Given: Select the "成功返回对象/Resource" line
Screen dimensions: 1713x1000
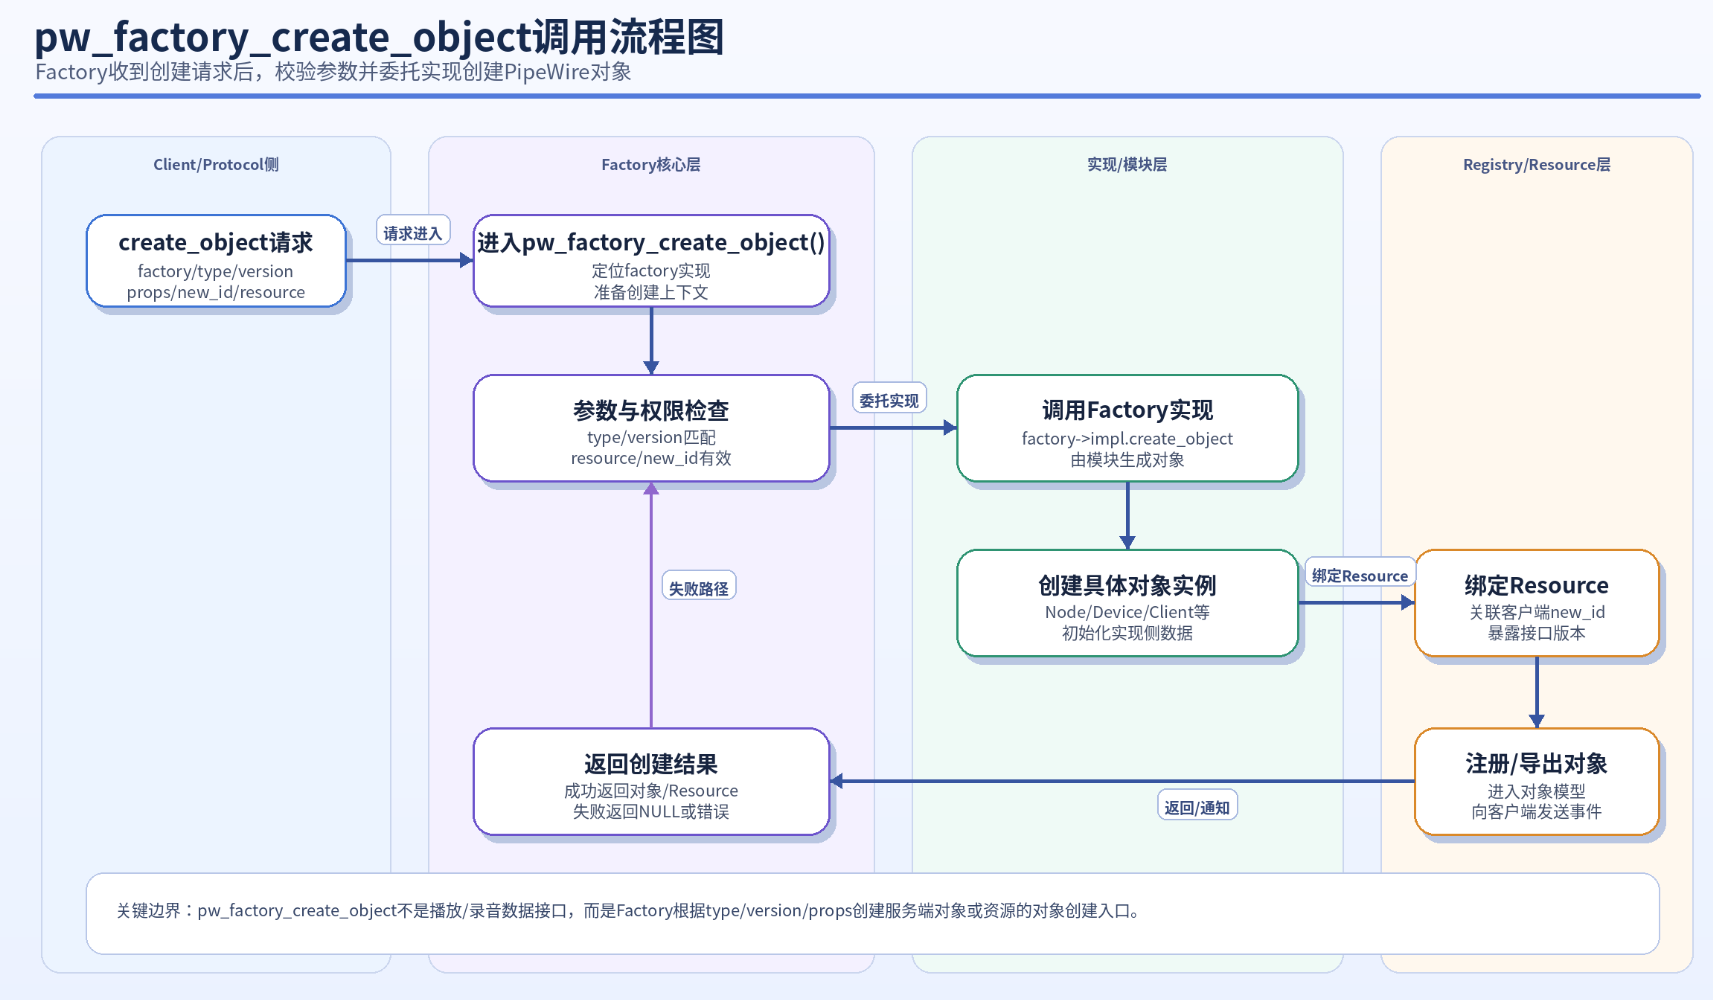Looking at the screenshot, I should [x=651, y=791].
